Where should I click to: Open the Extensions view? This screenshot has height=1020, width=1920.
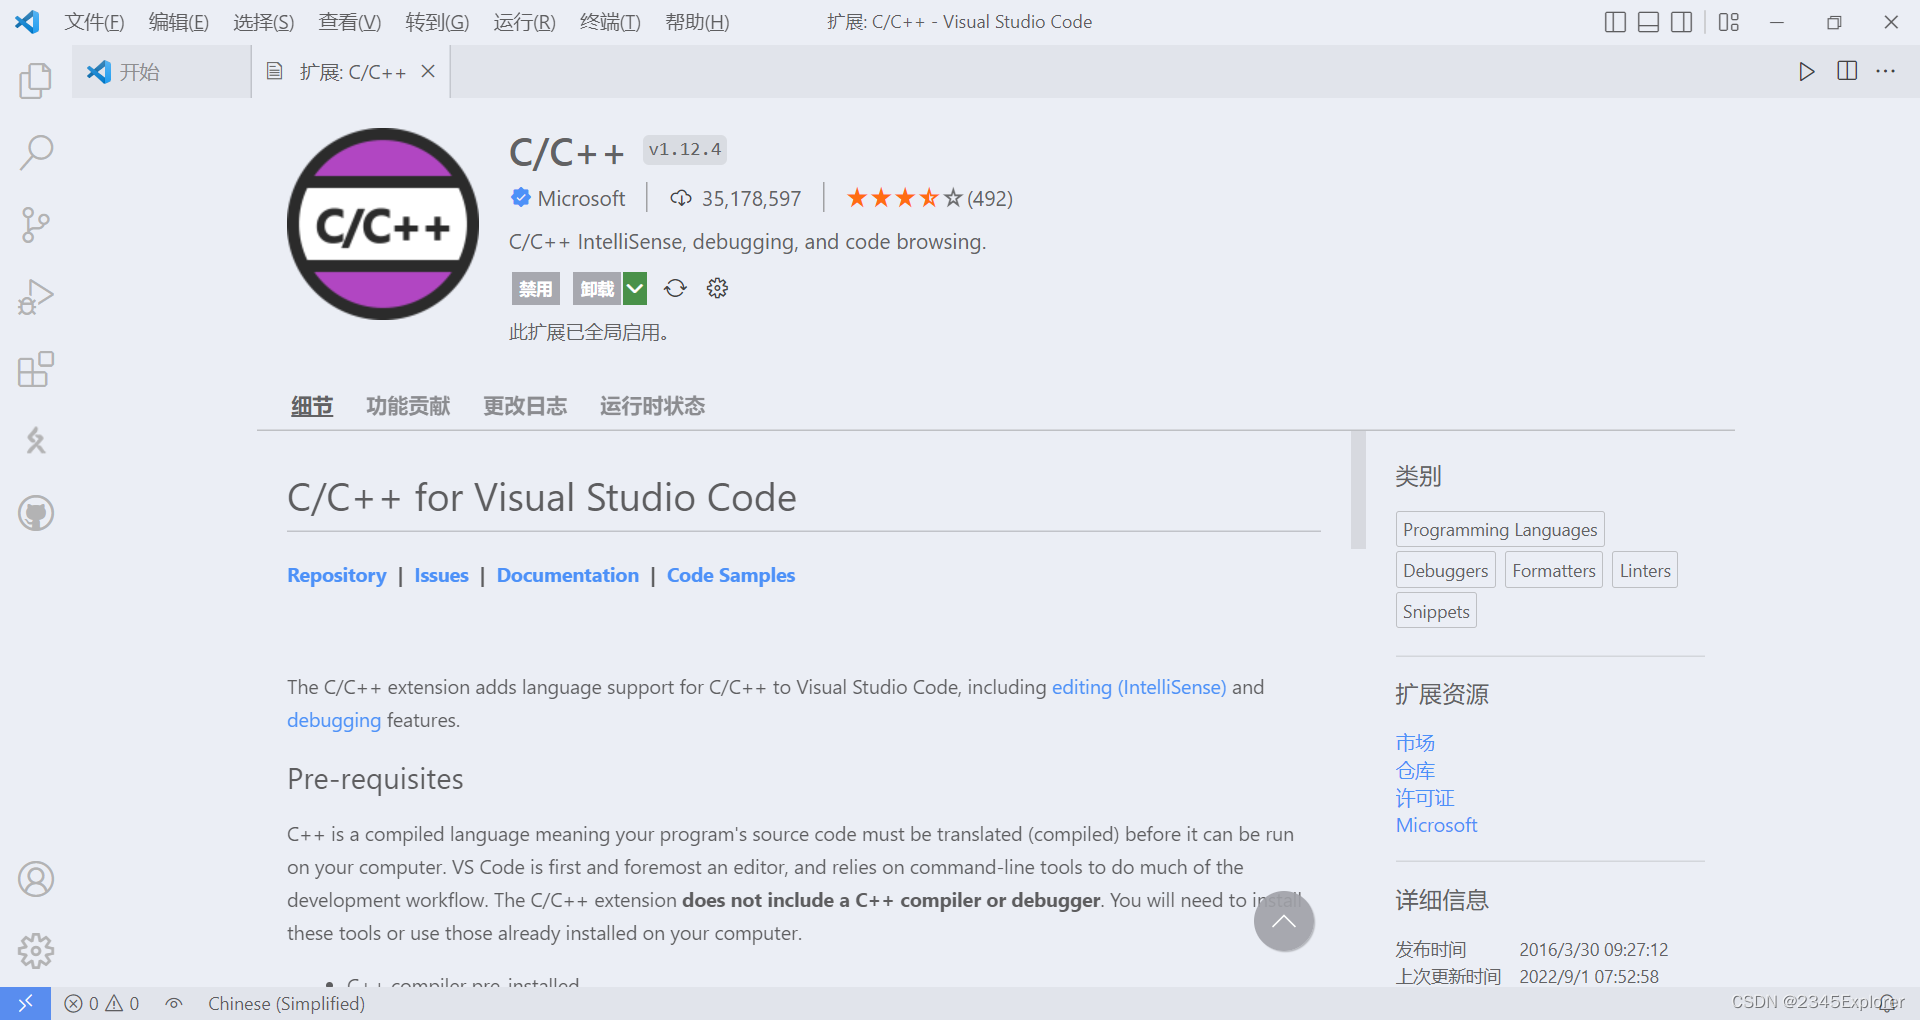pos(36,369)
